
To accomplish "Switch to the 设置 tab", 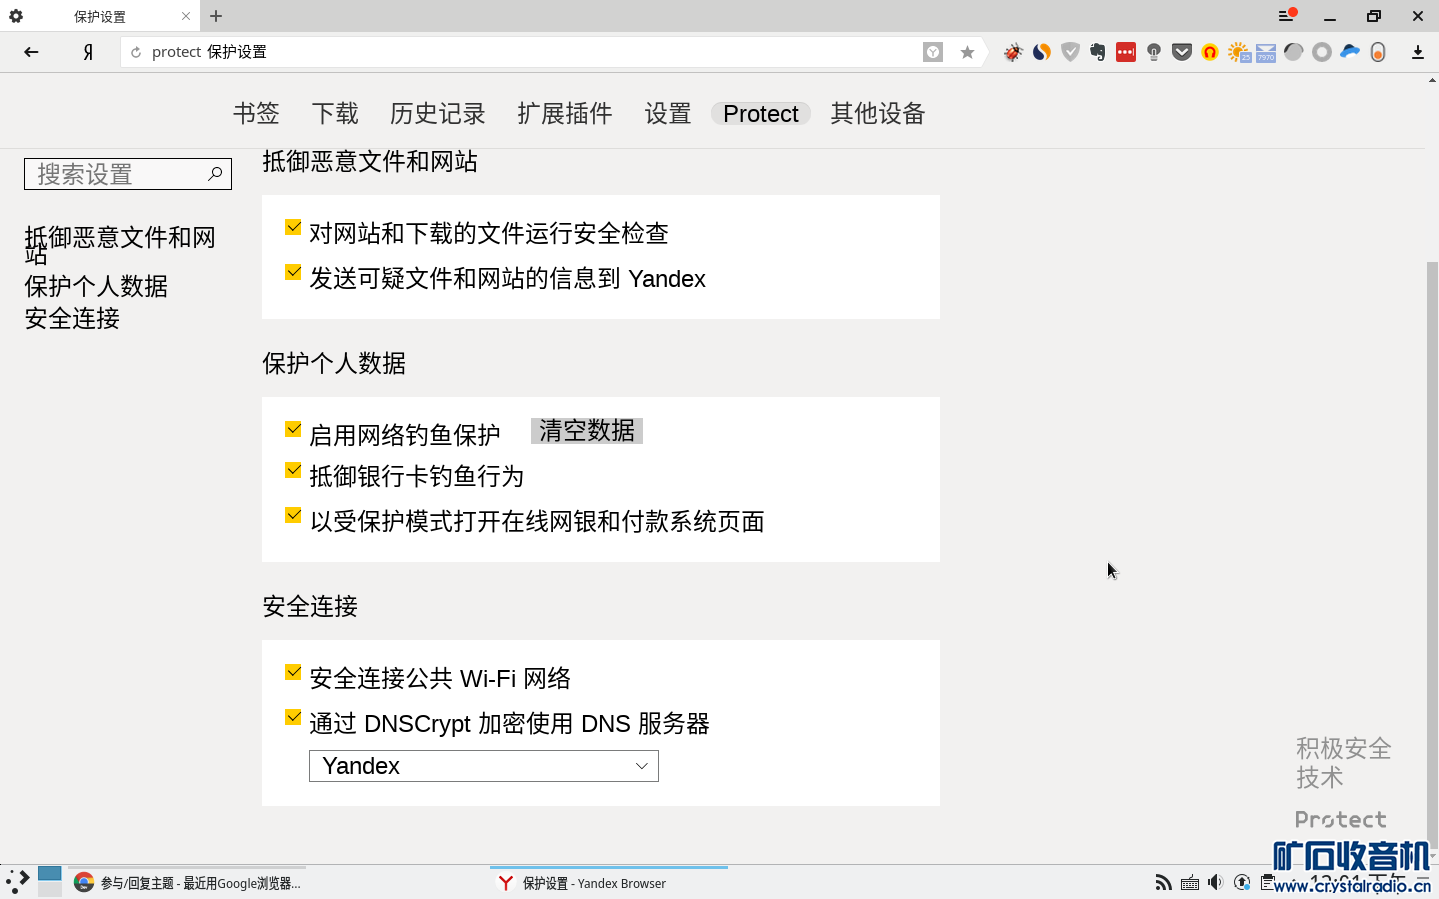I will coord(668,114).
